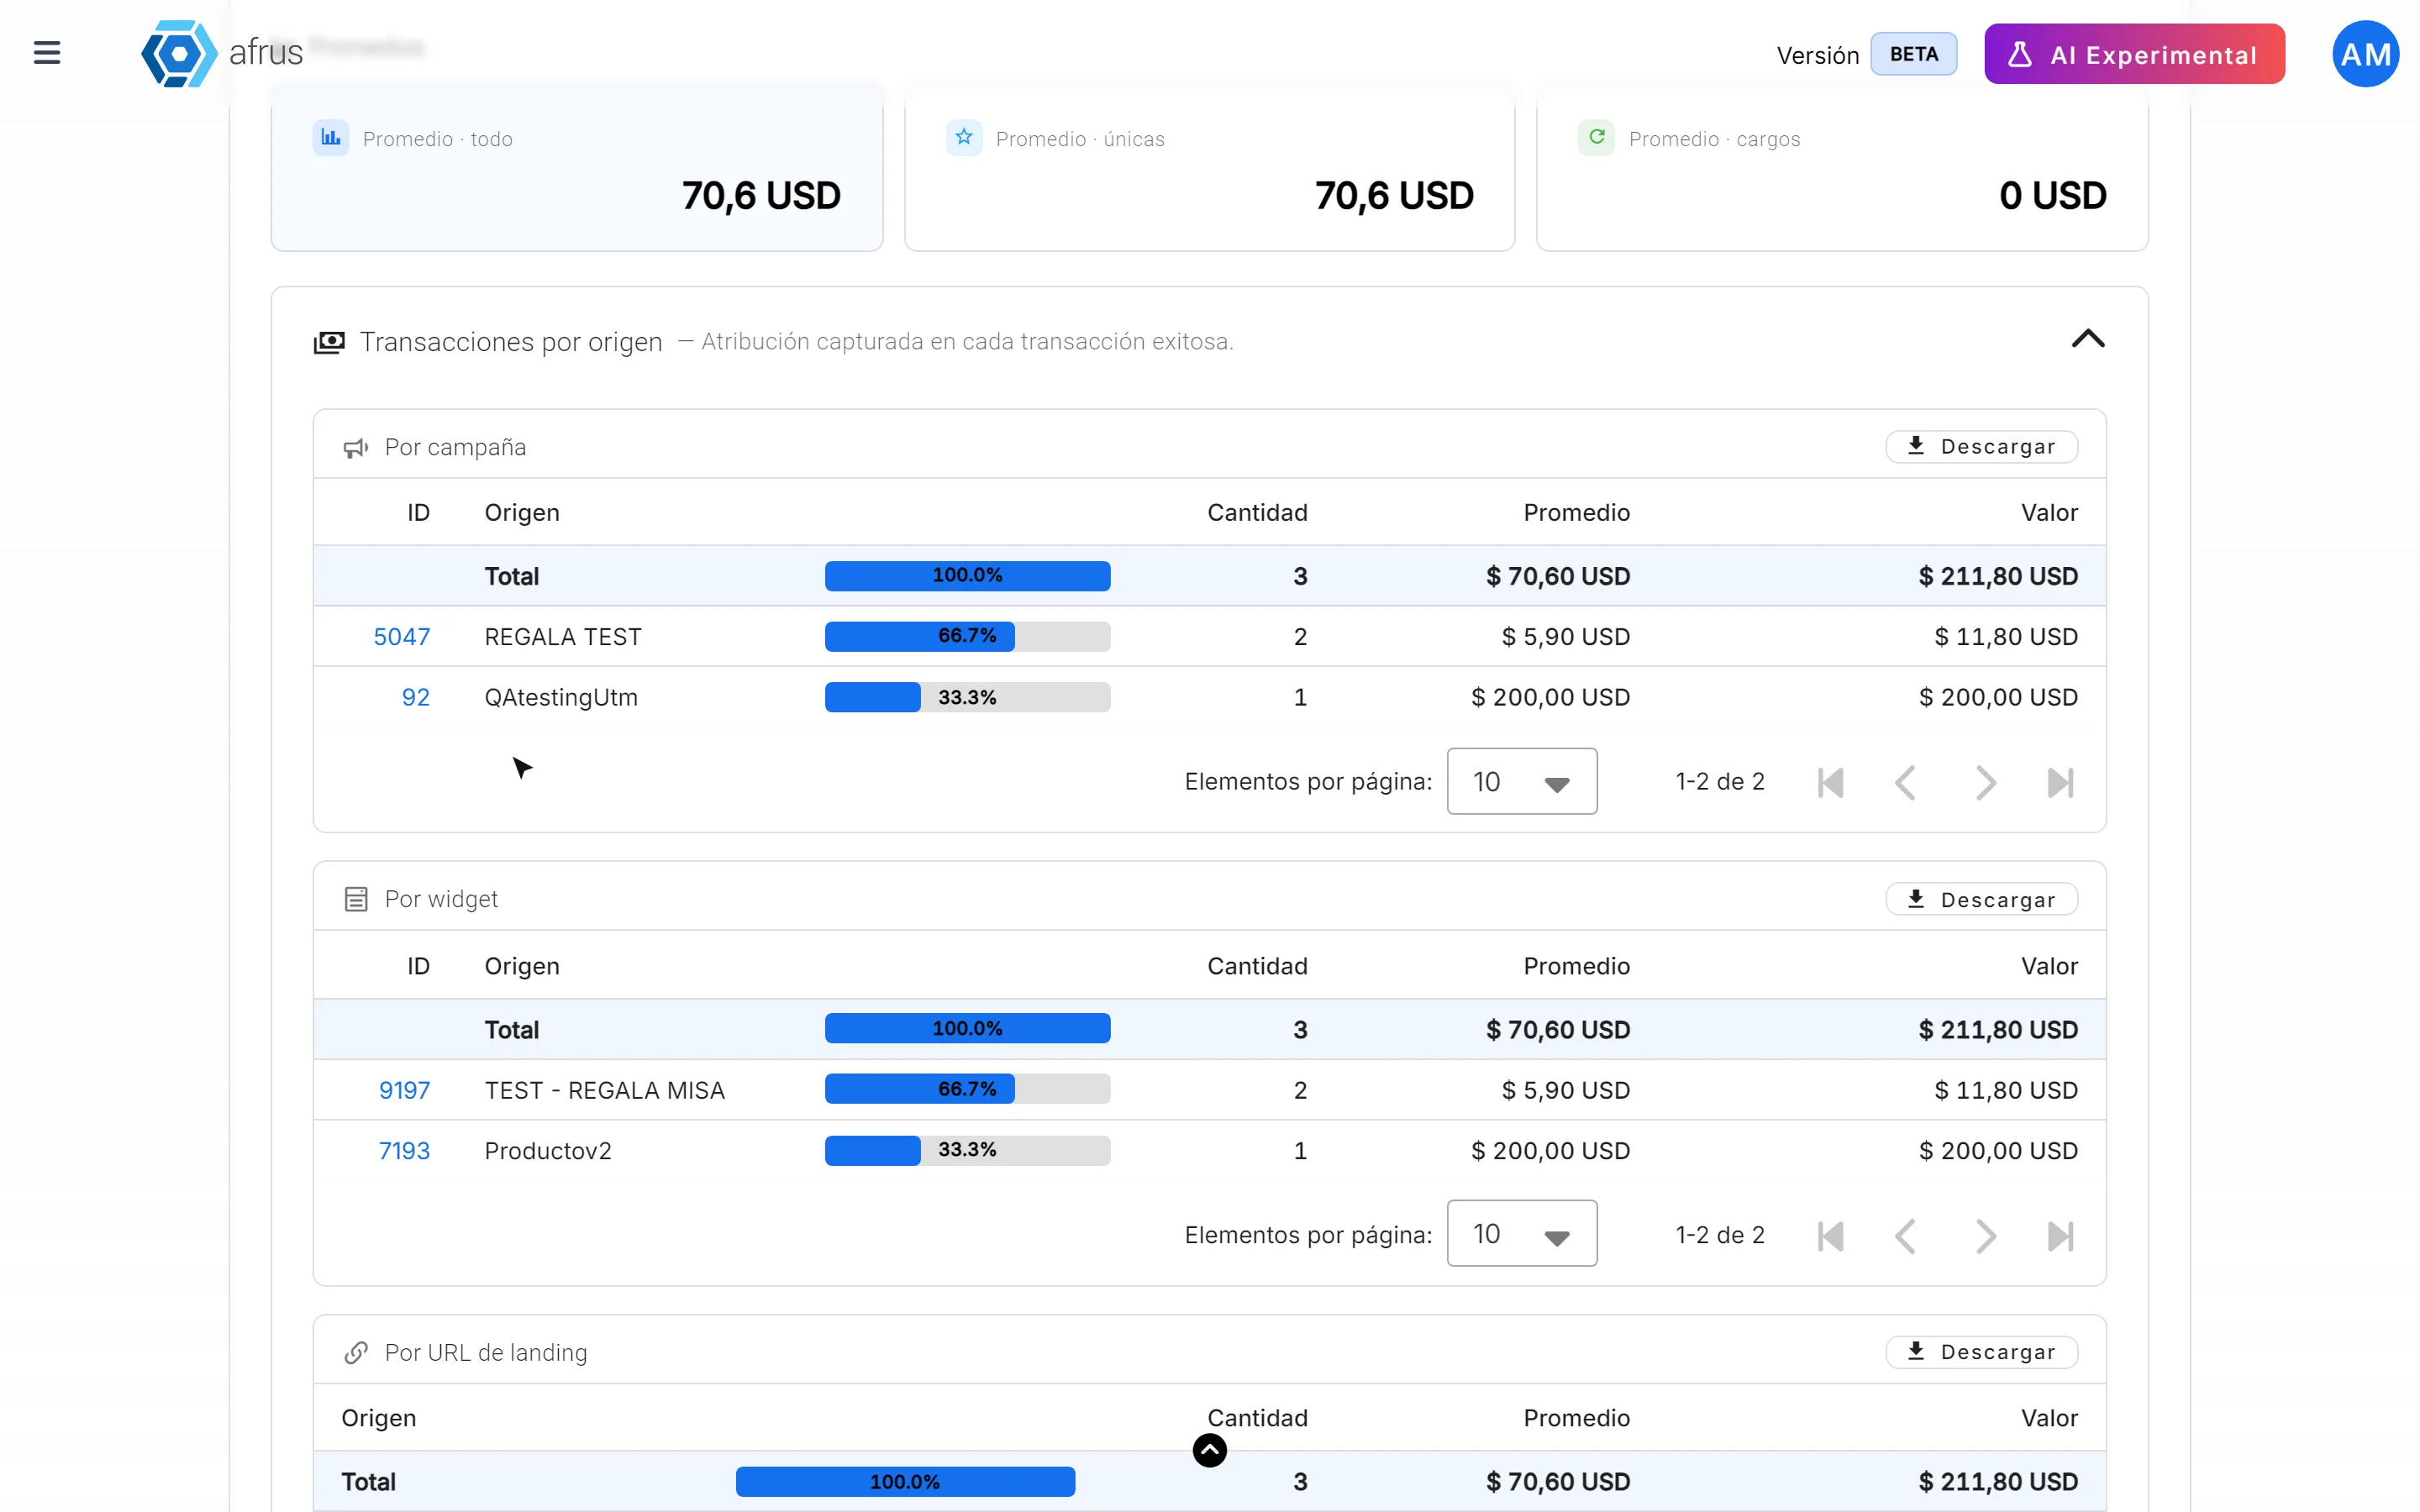Click the Valor column header in Por widget
The width and height of the screenshot is (2420, 1512).
point(2049,966)
